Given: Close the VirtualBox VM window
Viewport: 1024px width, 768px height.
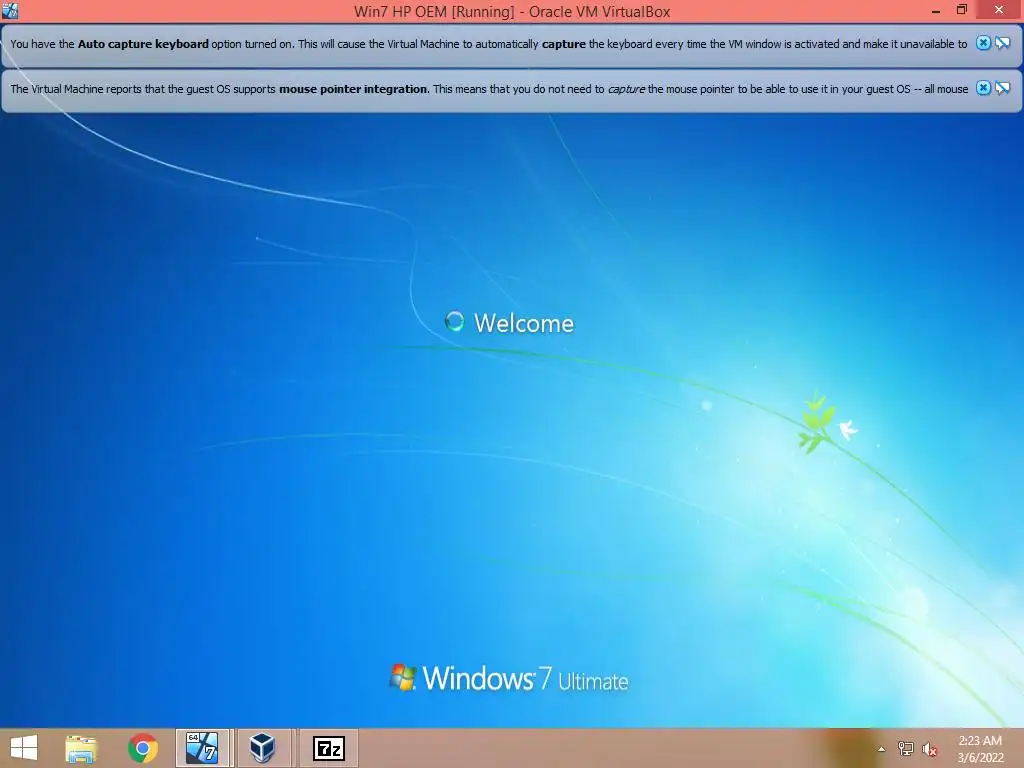Looking at the screenshot, I should point(999,10).
